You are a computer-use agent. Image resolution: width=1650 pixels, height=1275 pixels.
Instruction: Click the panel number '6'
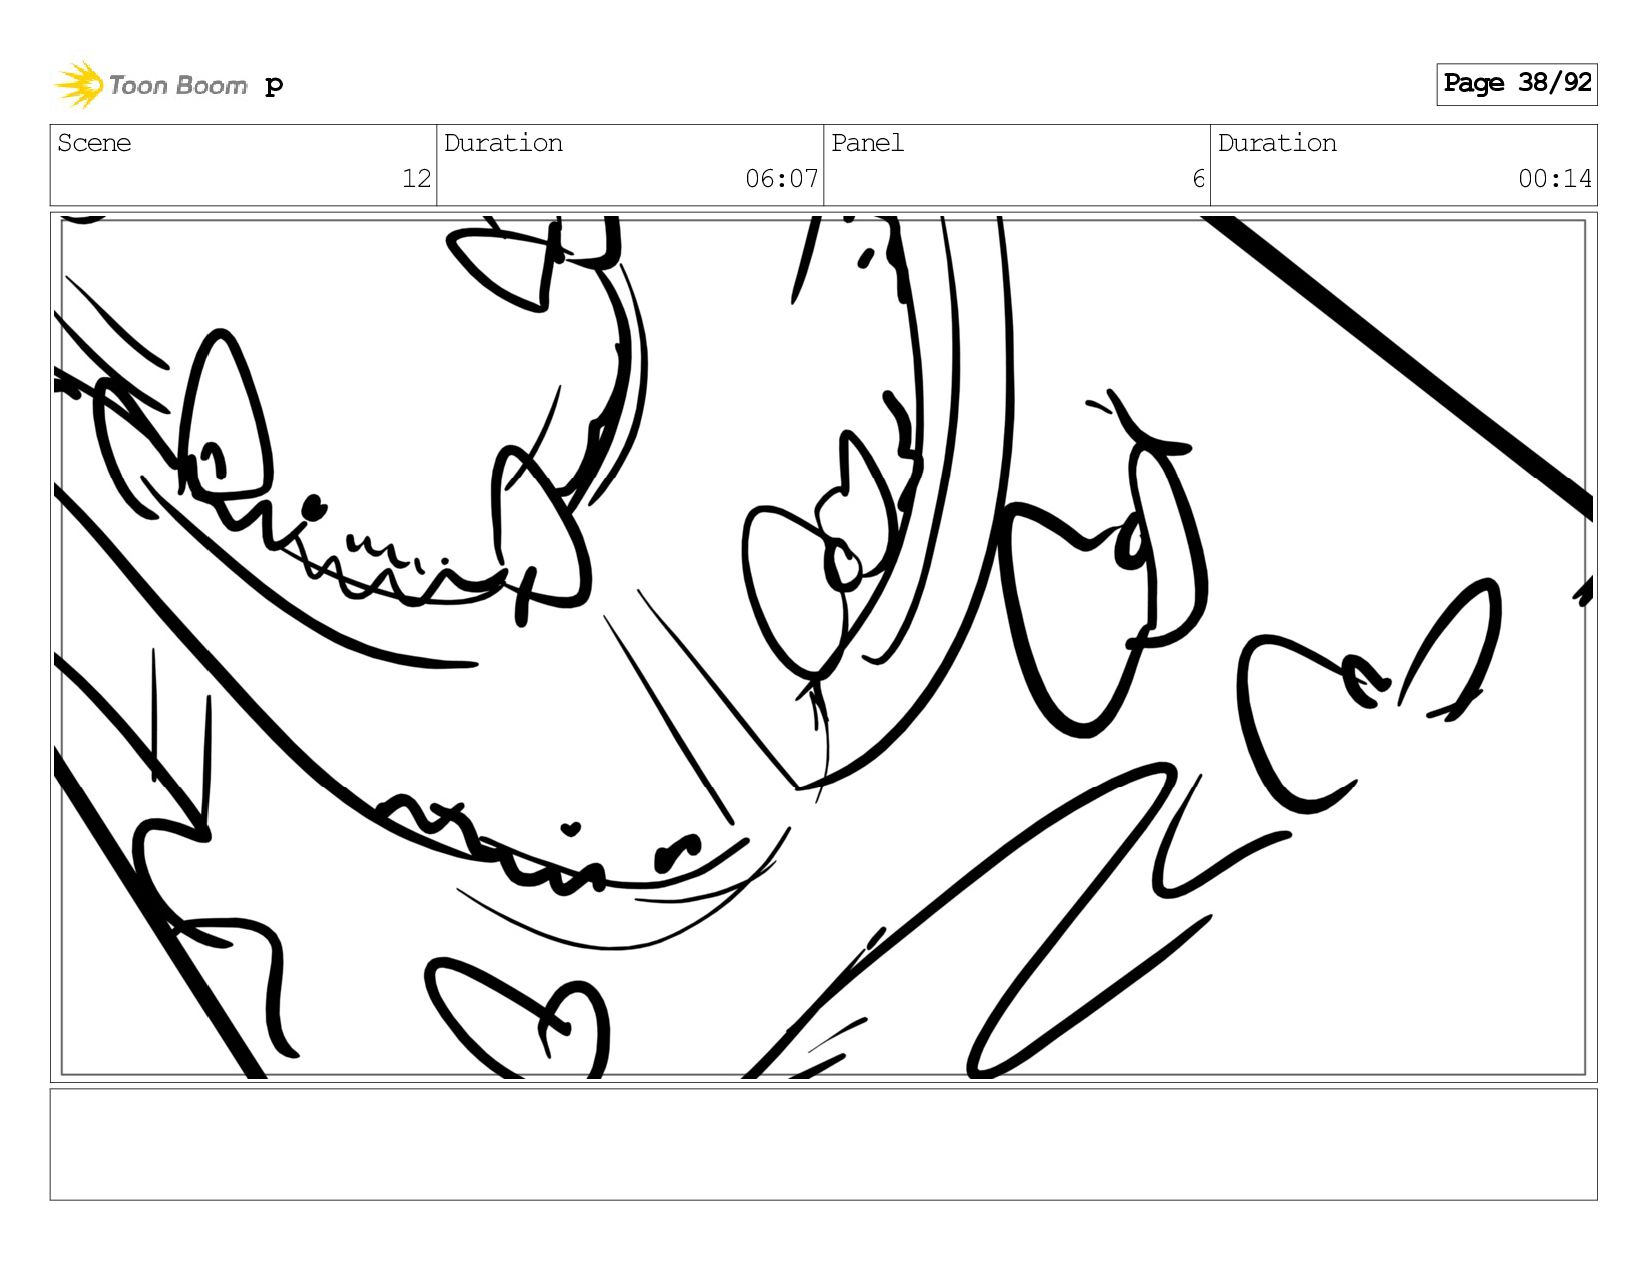(1198, 179)
